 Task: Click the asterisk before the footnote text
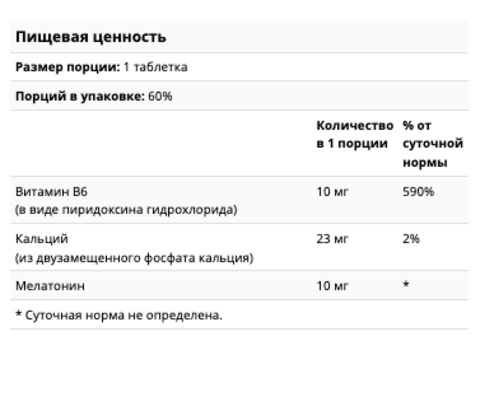(x=19, y=313)
